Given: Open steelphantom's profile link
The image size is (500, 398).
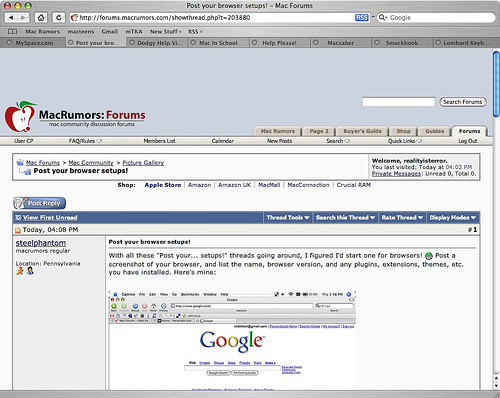Looking at the screenshot, I should click(41, 243).
